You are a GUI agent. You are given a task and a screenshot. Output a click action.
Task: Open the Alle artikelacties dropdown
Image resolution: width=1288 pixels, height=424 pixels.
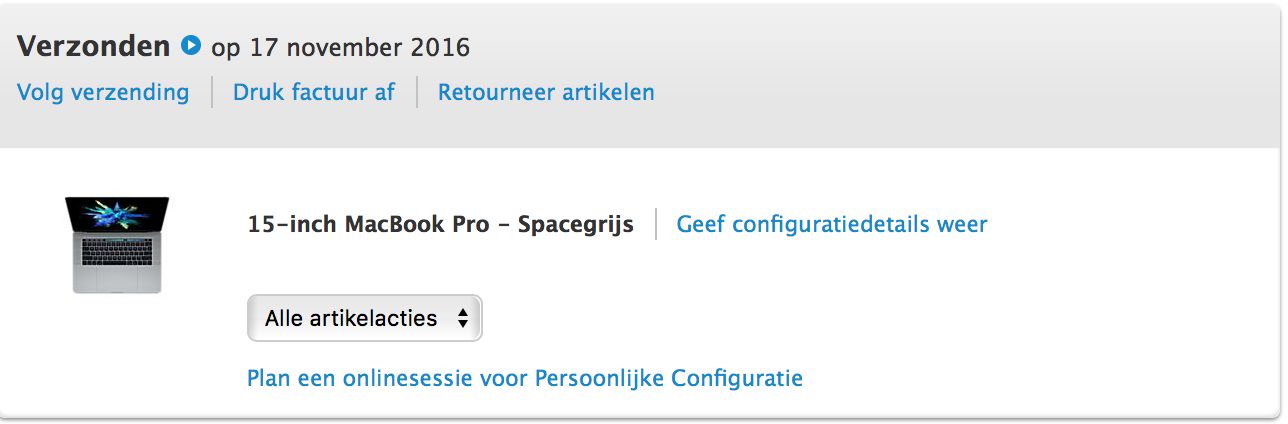[365, 318]
